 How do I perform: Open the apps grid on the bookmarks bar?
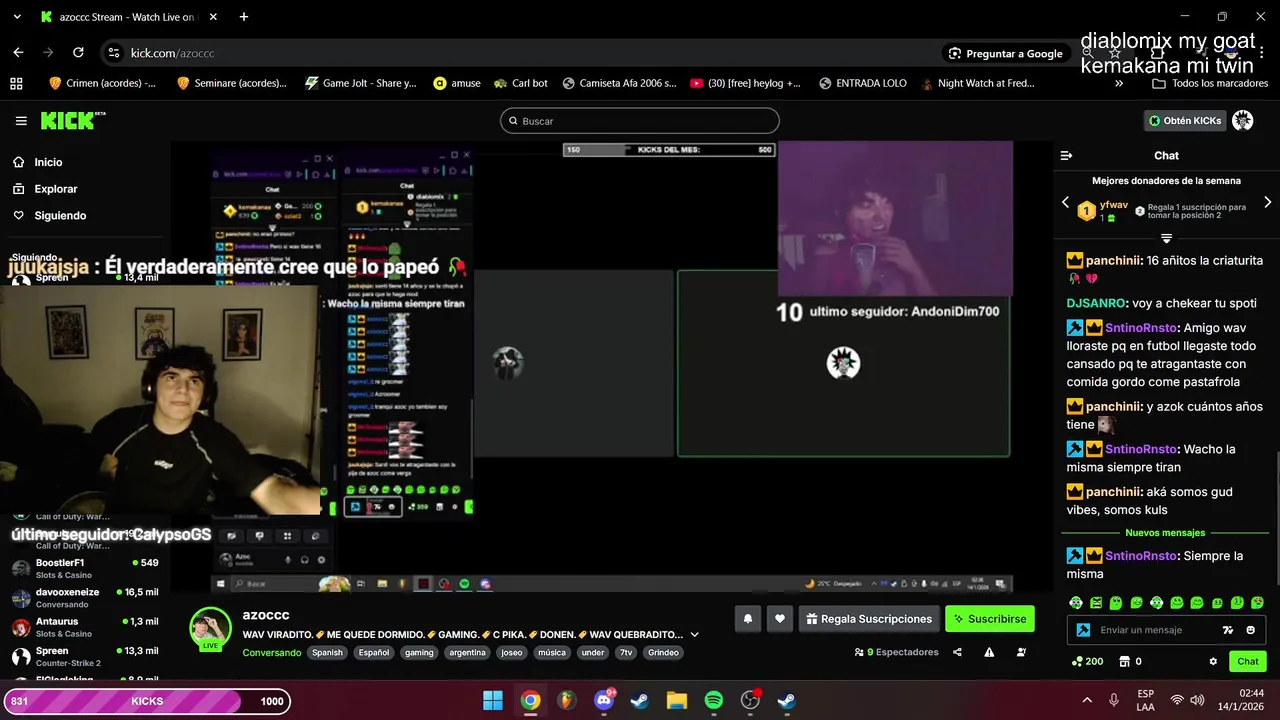pos(16,83)
